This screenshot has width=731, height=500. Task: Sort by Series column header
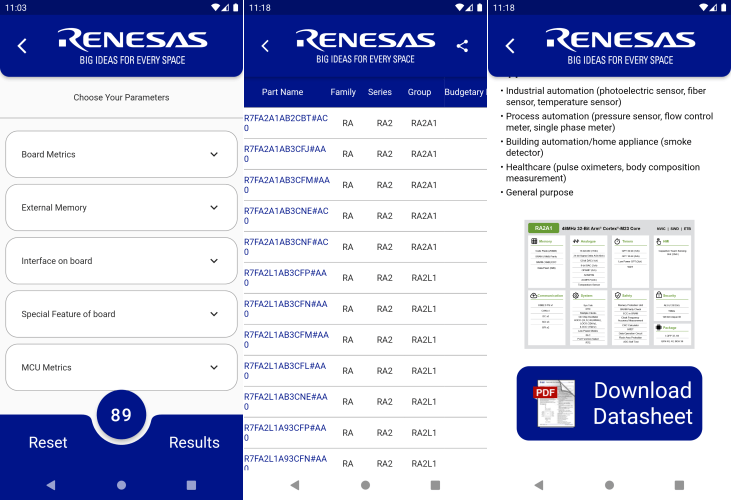click(379, 92)
